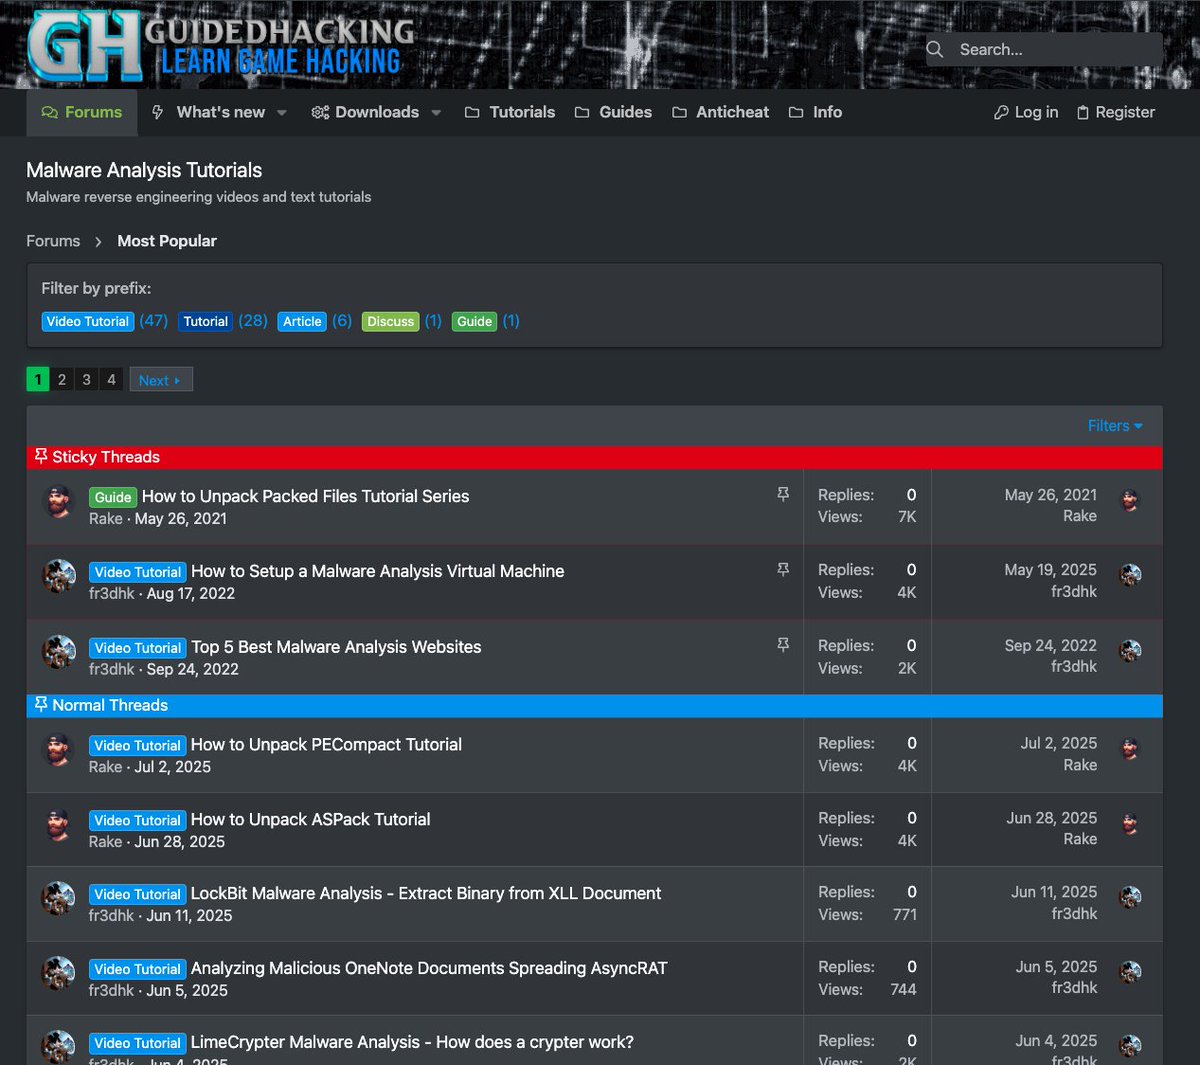Open Rake's avatar beside How to Unpack PECompact Tutorial

[x=58, y=750]
